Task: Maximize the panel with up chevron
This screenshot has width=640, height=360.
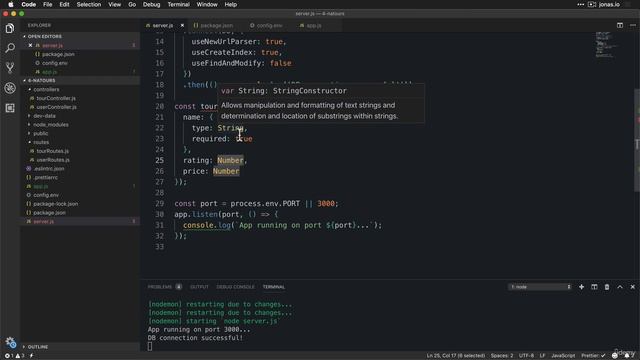Action: (620, 287)
